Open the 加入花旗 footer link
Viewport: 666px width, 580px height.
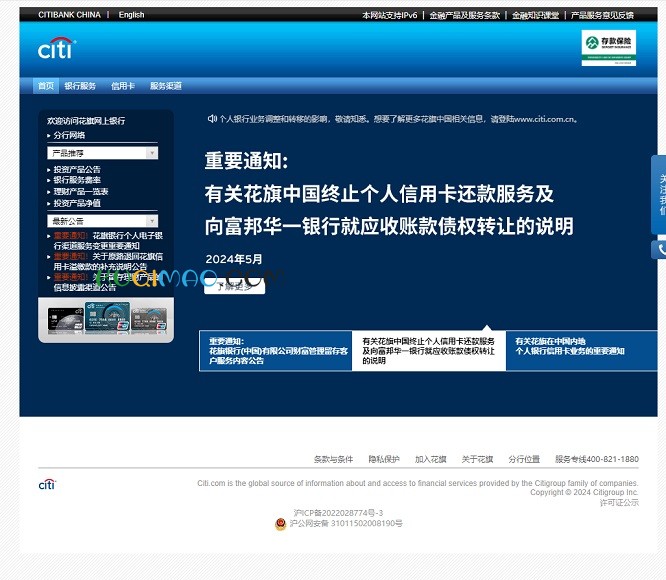(x=431, y=459)
